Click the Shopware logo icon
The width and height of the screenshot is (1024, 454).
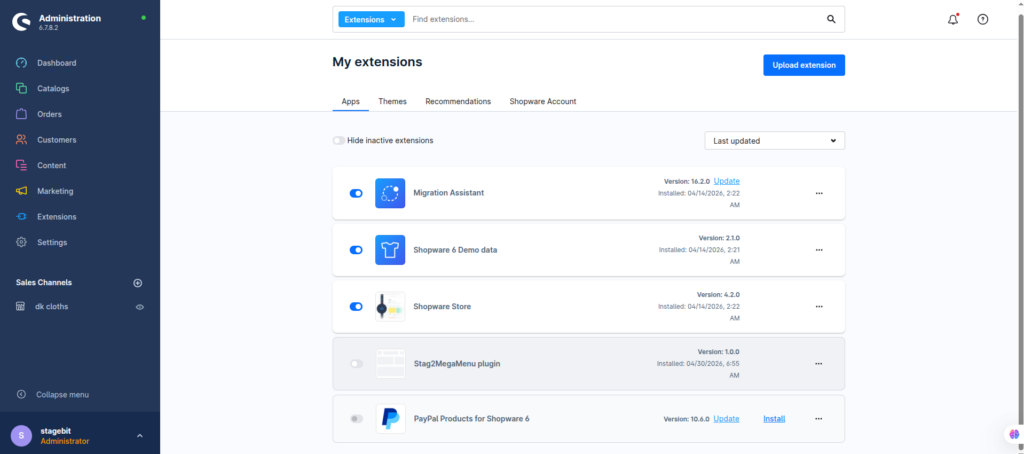(x=21, y=22)
